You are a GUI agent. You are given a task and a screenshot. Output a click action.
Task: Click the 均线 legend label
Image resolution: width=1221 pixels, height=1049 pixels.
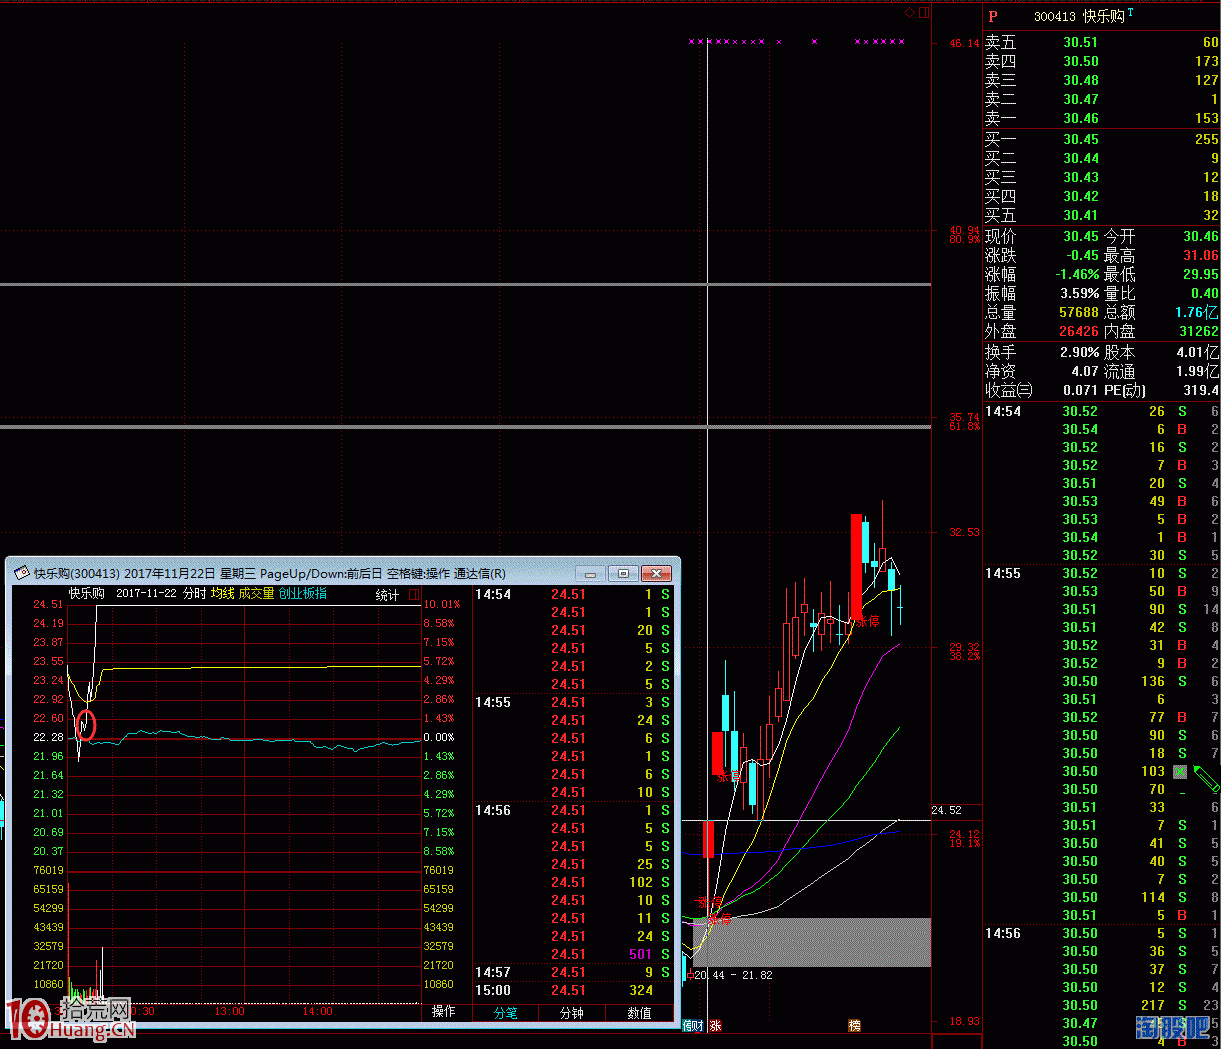click(222, 593)
